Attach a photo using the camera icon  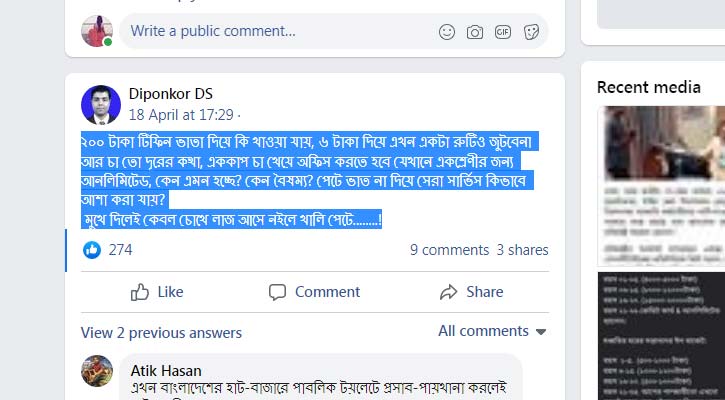[475, 32]
